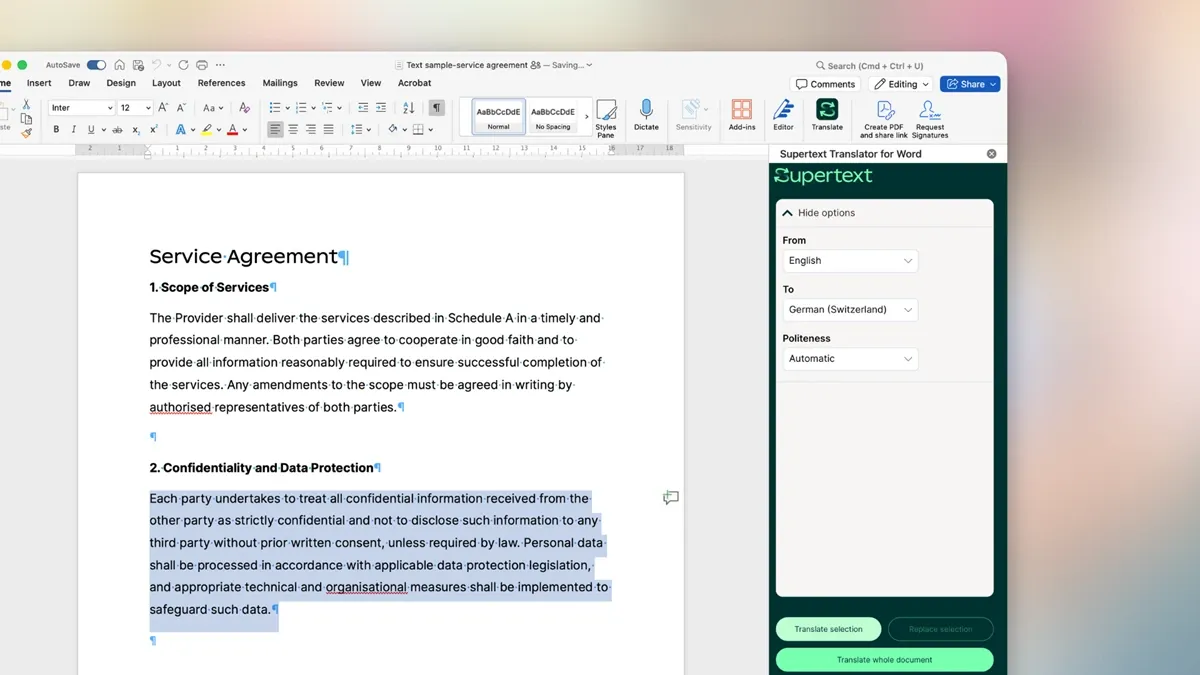Switch to the References tab
1200x675 pixels.
[221, 84]
